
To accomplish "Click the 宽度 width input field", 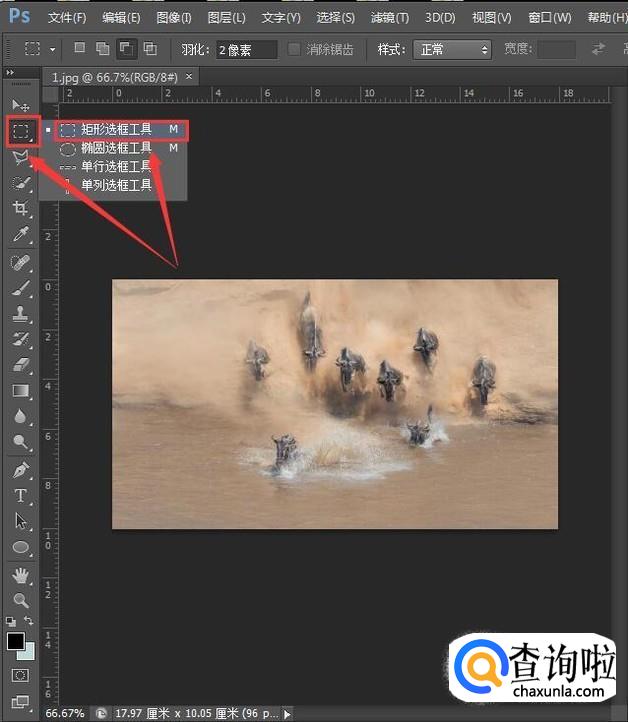I will [556, 49].
